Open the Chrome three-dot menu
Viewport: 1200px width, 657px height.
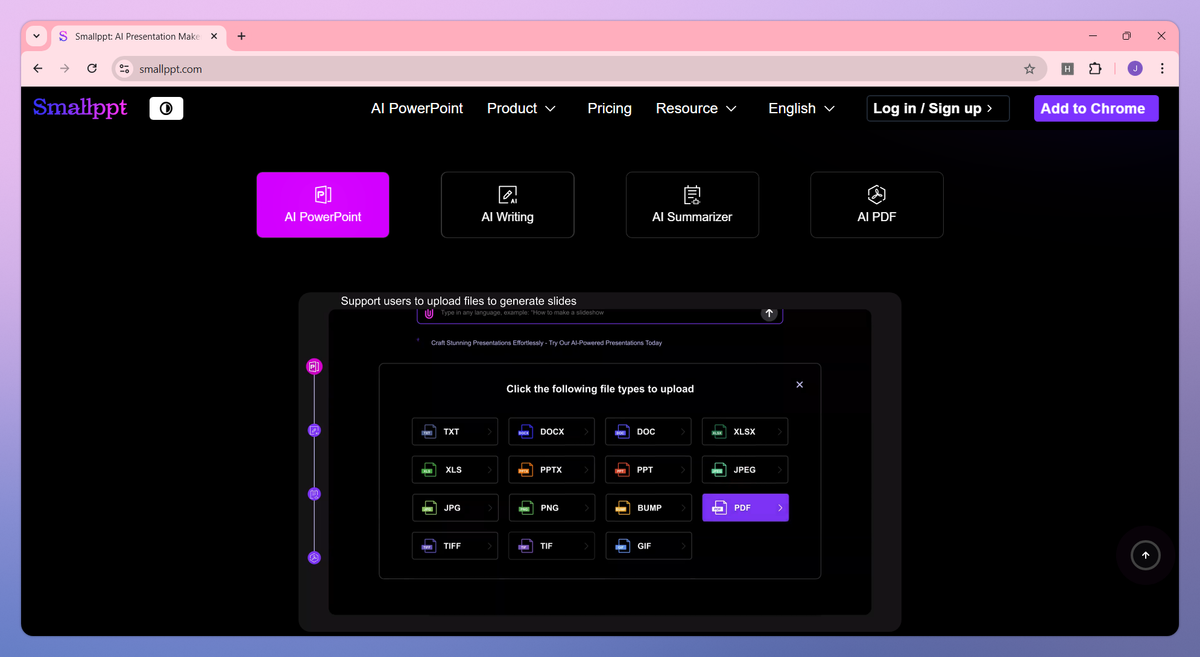pyautogui.click(x=1162, y=69)
